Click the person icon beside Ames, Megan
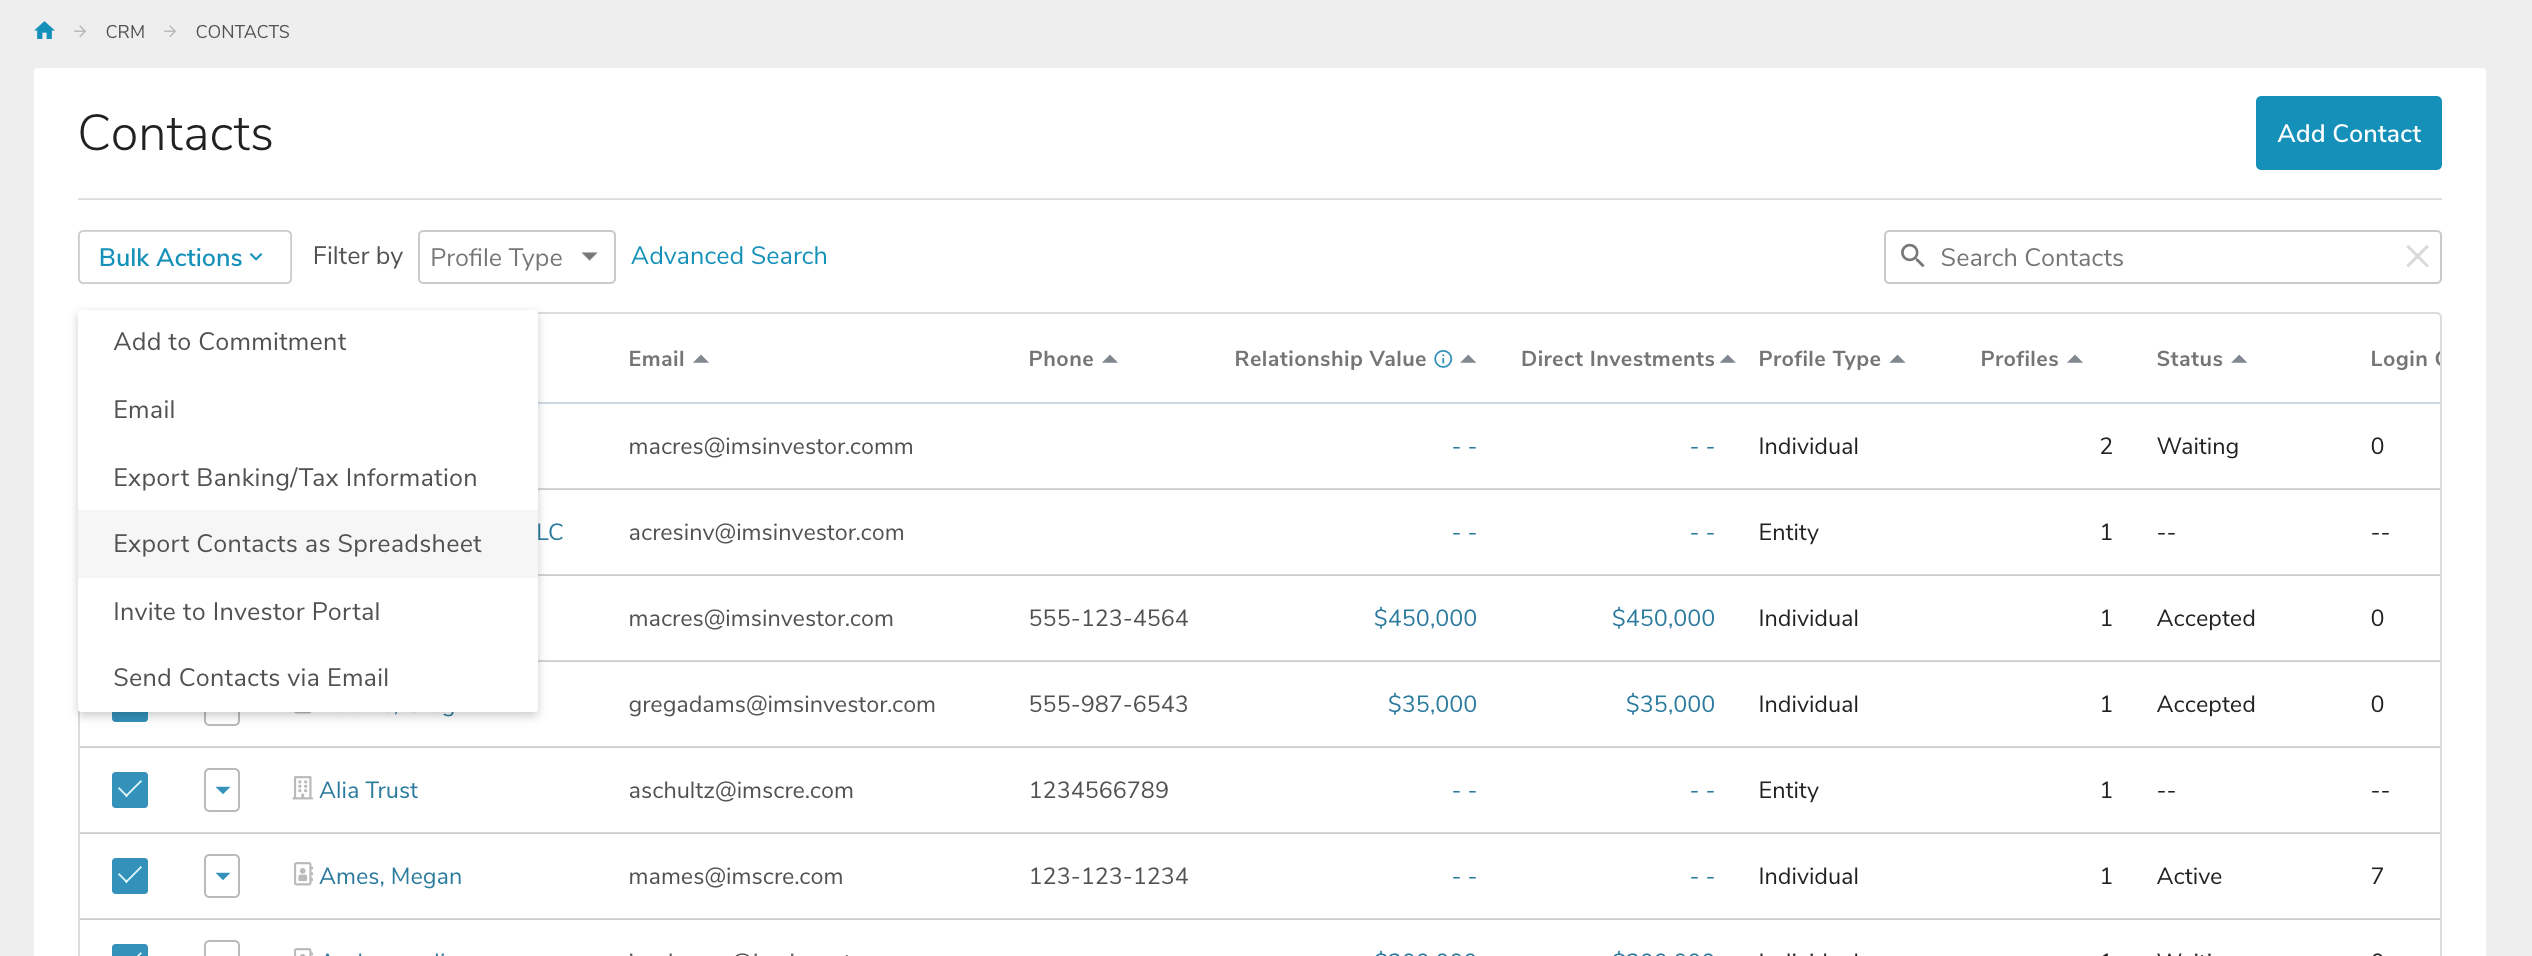The width and height of the screenshot is (2532, 956). point(303,875)
